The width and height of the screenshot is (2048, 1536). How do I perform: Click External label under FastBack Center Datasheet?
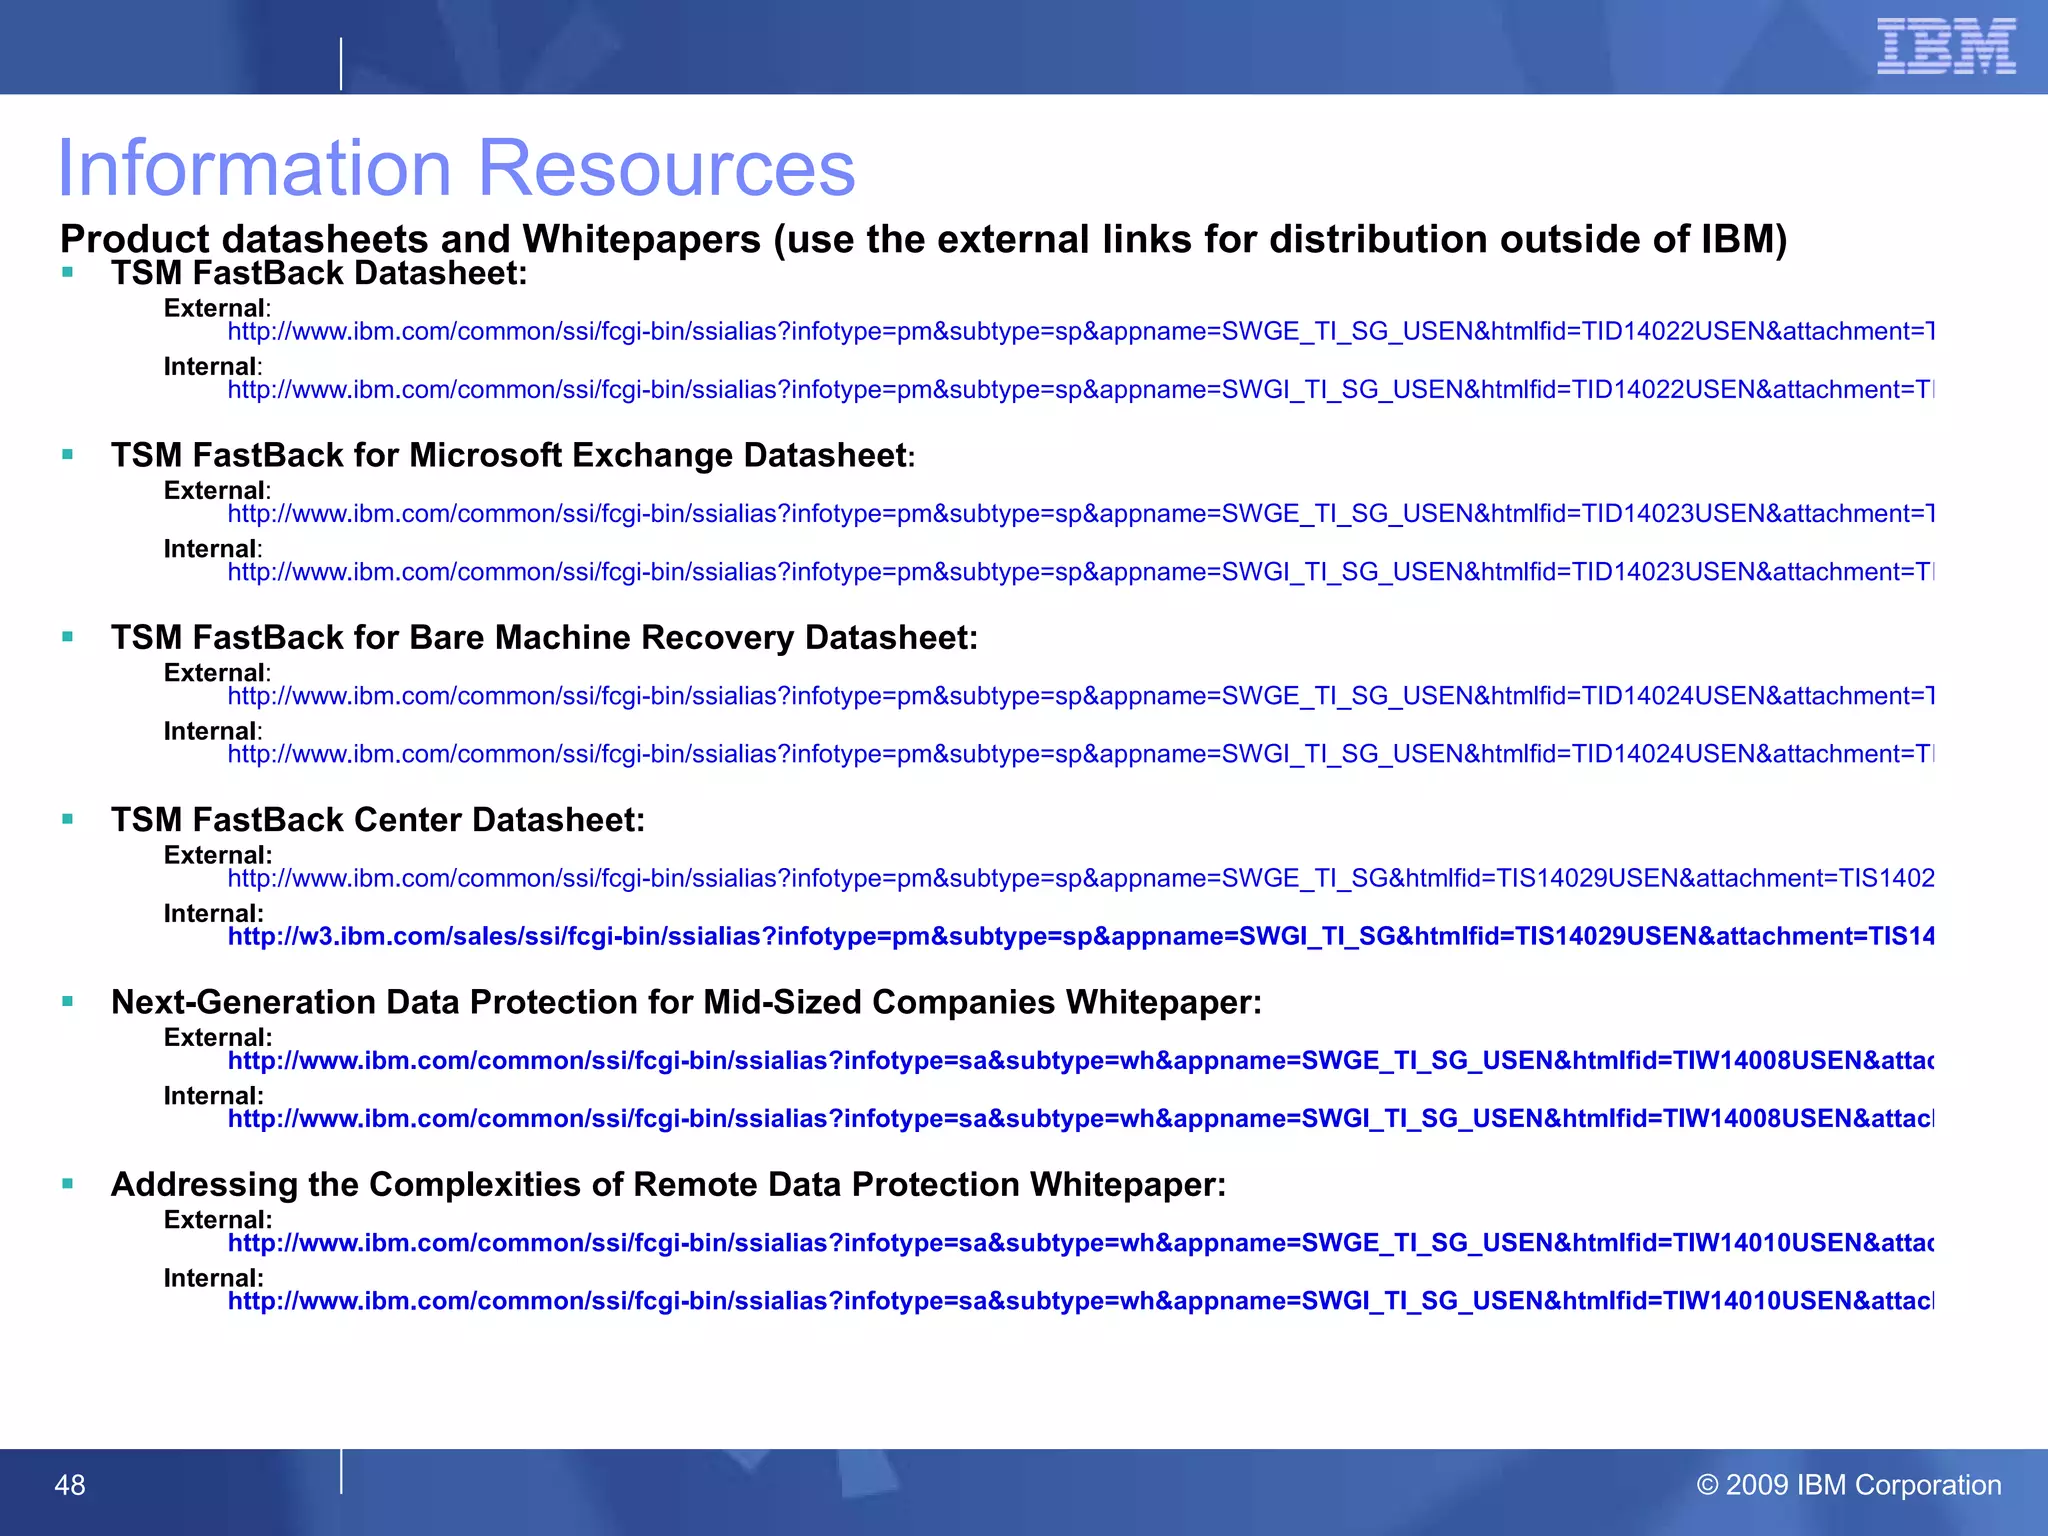tap(218, 855)
